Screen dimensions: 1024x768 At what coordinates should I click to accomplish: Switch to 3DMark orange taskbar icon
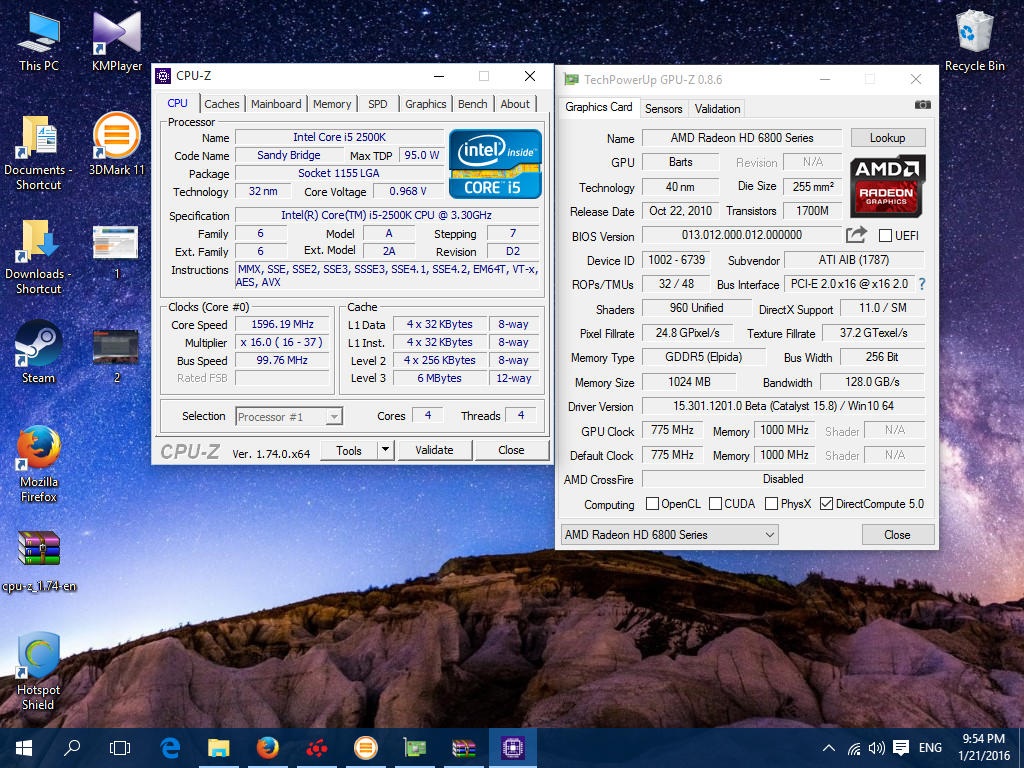(366, 748)
